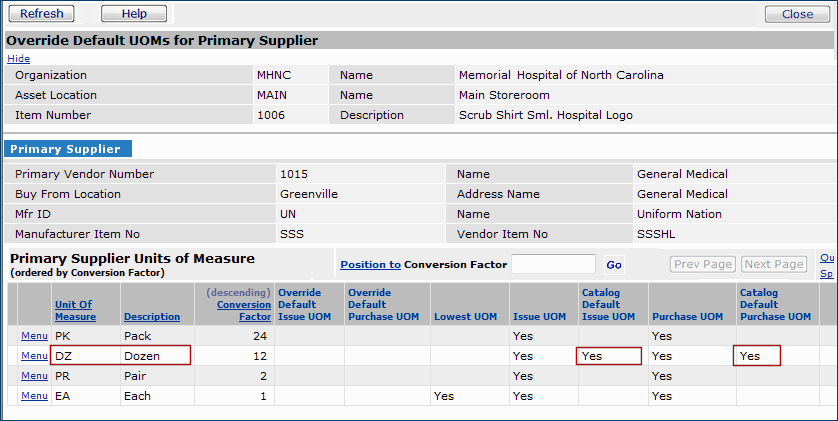Viewport: 838px width, 421px height.
Task: Open the Help page
Action: coord(134,14)
